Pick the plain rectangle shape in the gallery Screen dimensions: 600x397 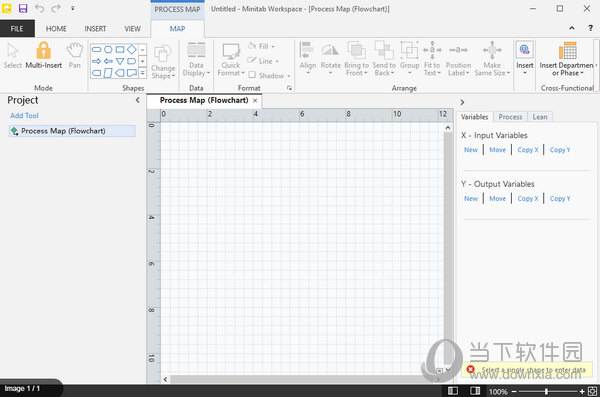pos(120,49)
